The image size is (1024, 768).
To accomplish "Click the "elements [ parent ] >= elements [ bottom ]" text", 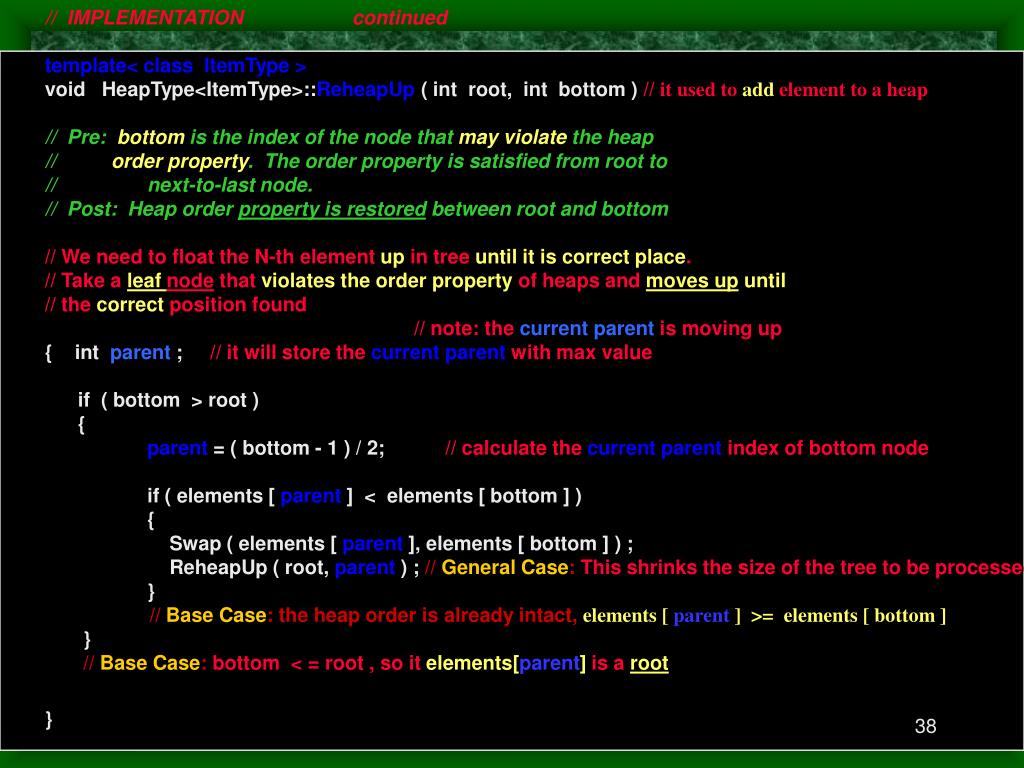I will 764,615.
